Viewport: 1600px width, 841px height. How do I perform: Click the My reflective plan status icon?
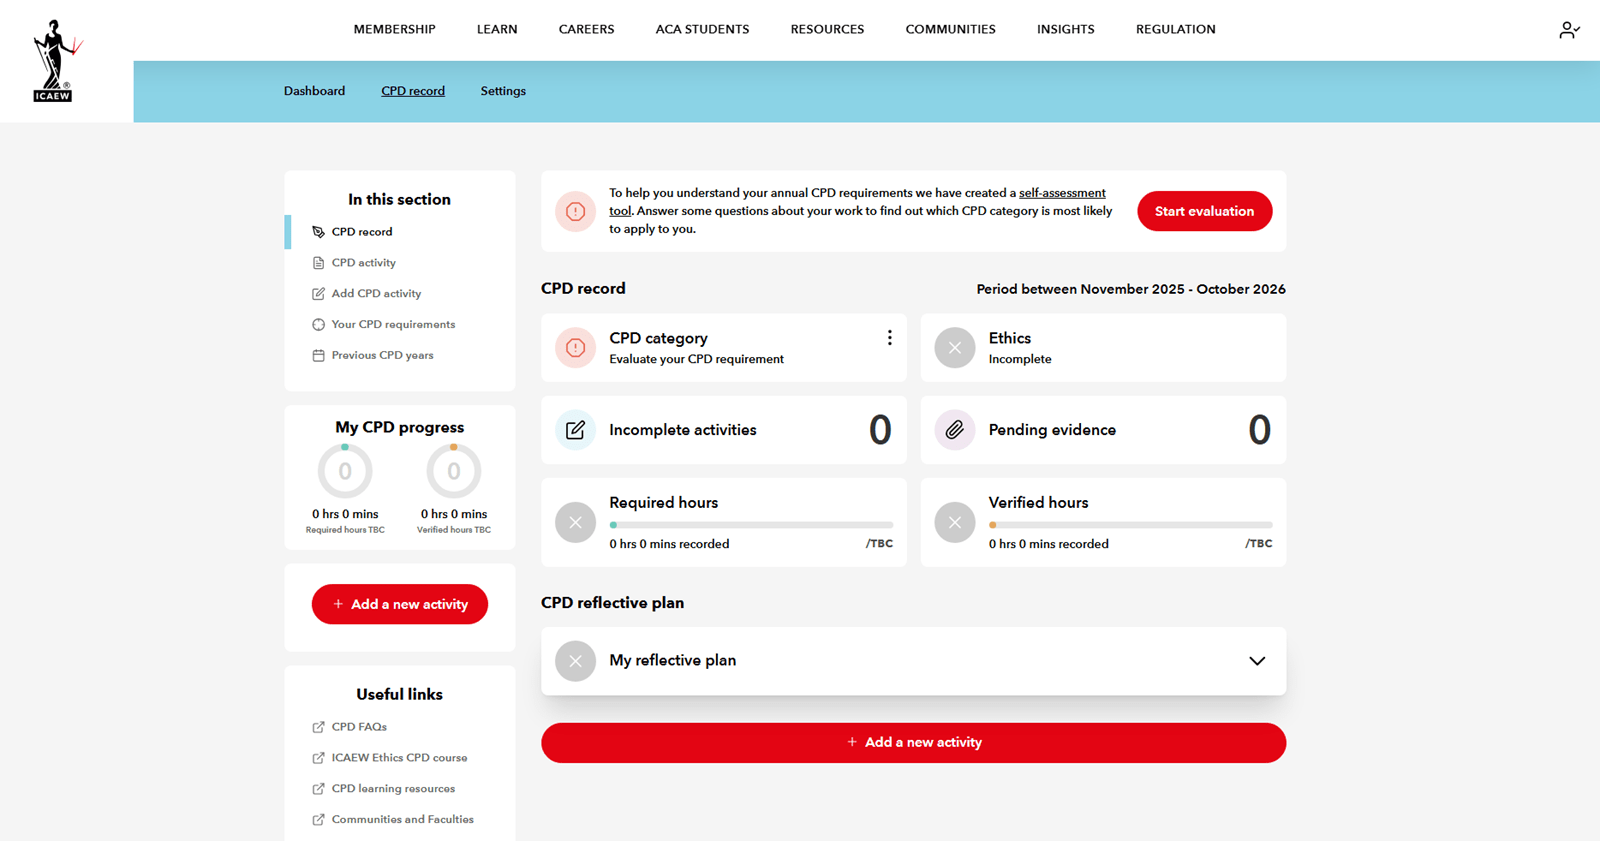coord(575,661)
